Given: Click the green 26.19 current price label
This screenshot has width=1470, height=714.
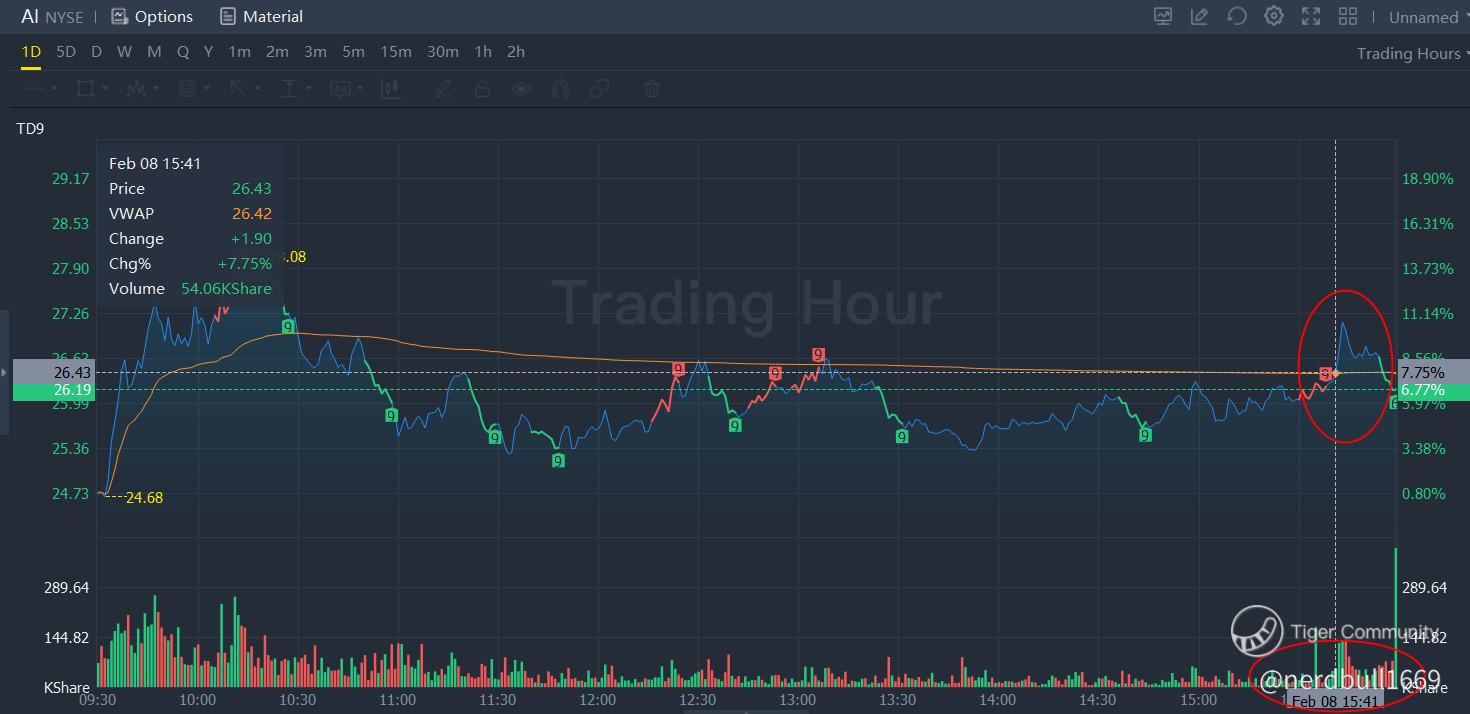Looking at the screenshot, I should pos(53,390).
